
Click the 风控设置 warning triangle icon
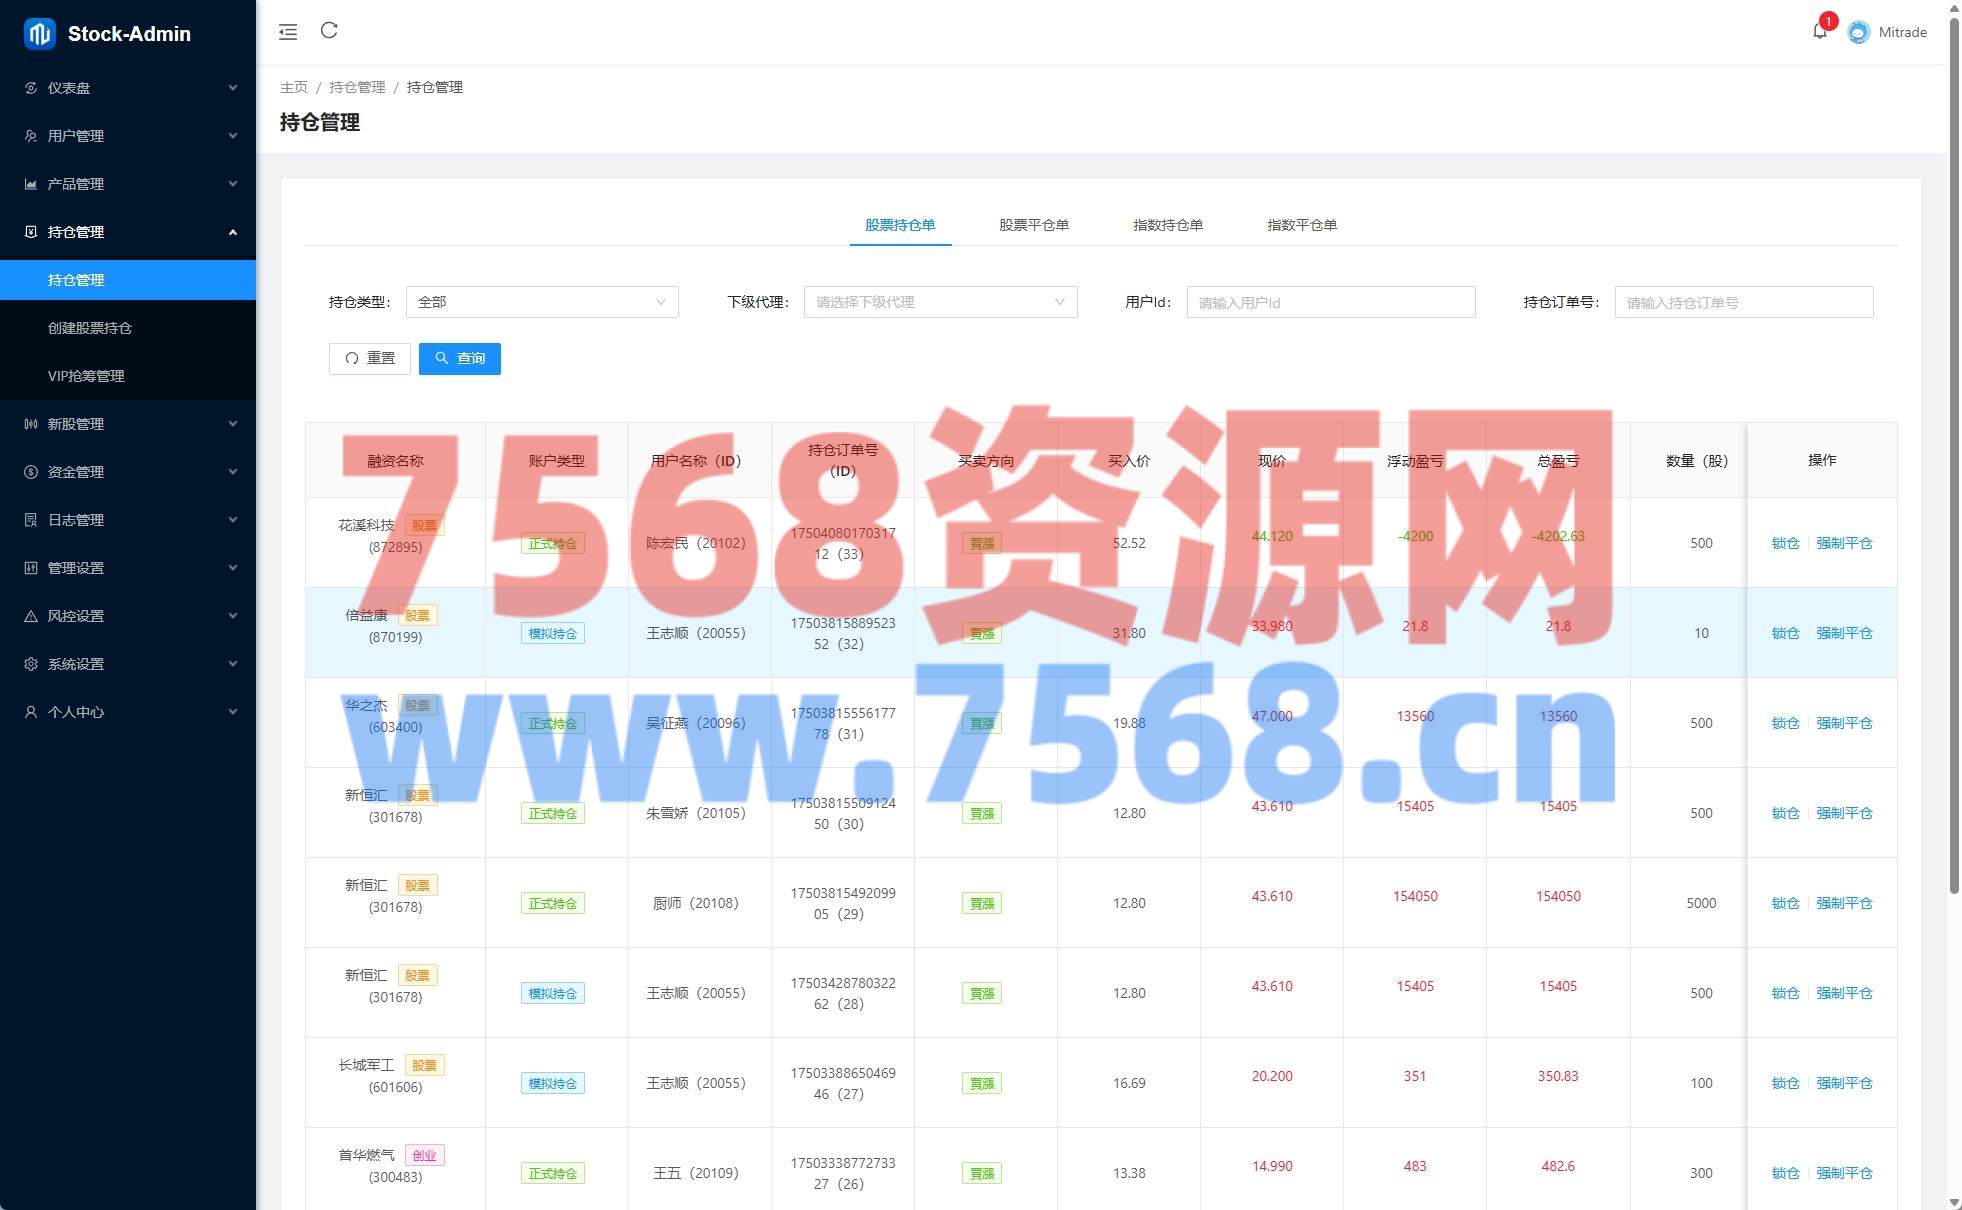tap(31, 616)
